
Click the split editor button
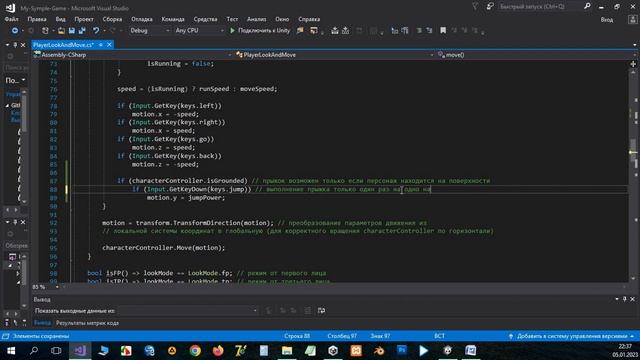coord(633,64)
